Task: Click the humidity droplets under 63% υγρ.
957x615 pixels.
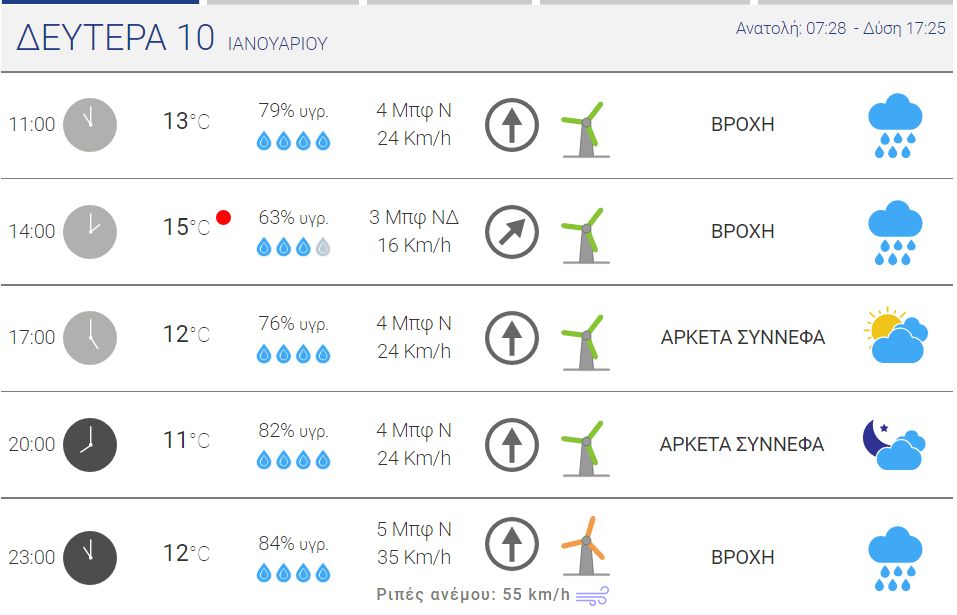Action: tap(294, 247)
